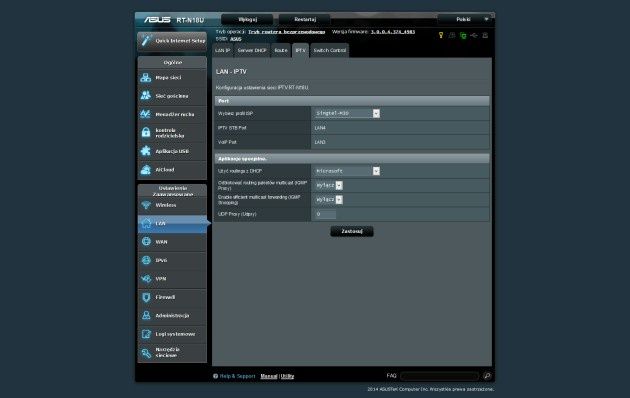Viewport: 630px width, 398px height.
Task: Open the Wireless menu item
Action: pos(172,205)
